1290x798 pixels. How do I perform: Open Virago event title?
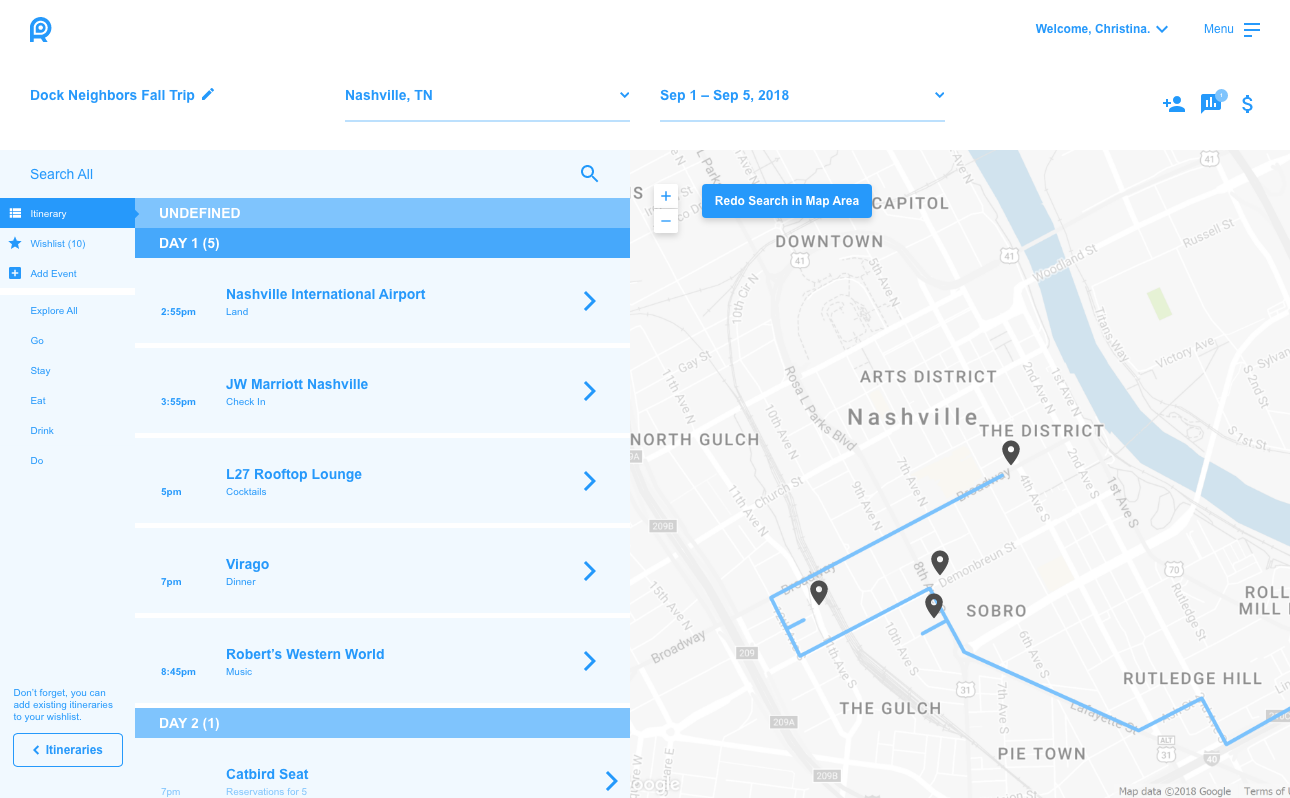point(247,564)
